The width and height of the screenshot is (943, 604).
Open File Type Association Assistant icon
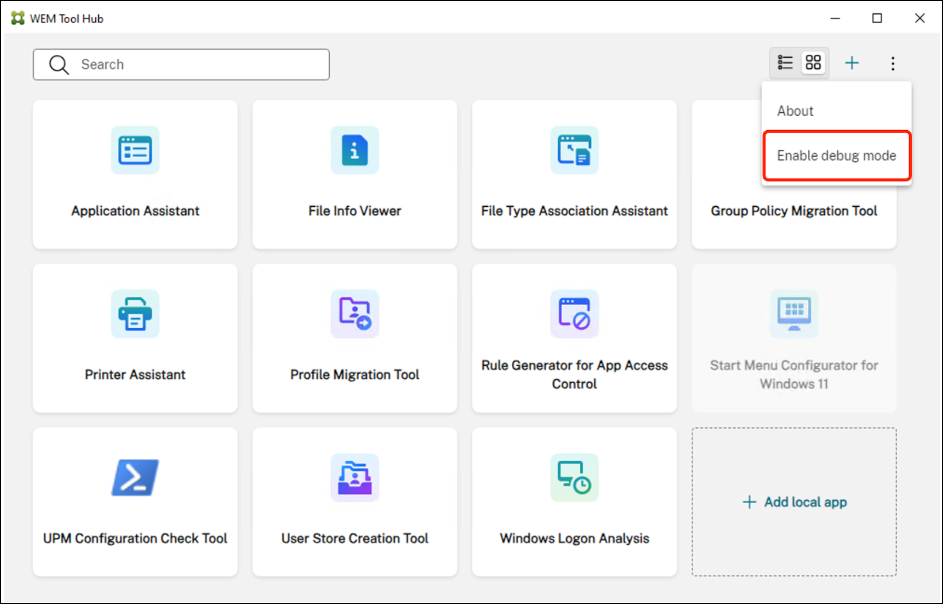[574, 150]
